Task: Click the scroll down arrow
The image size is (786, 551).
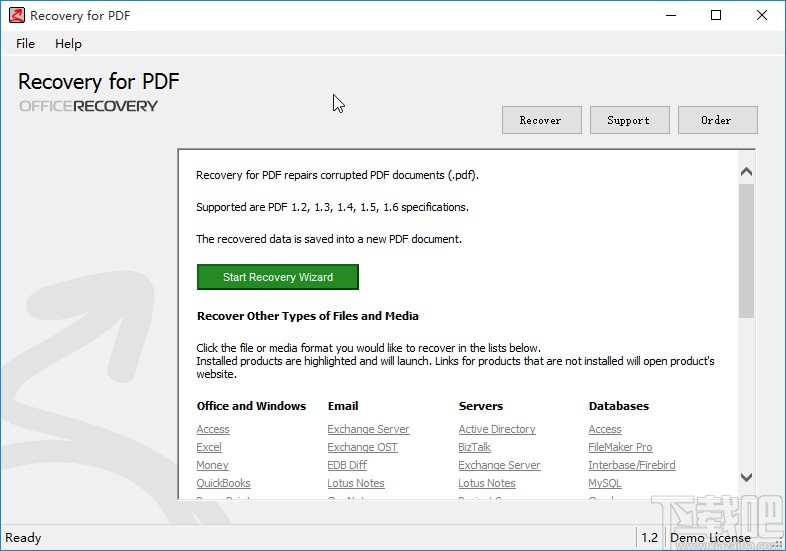Action: tap(746, 477)
